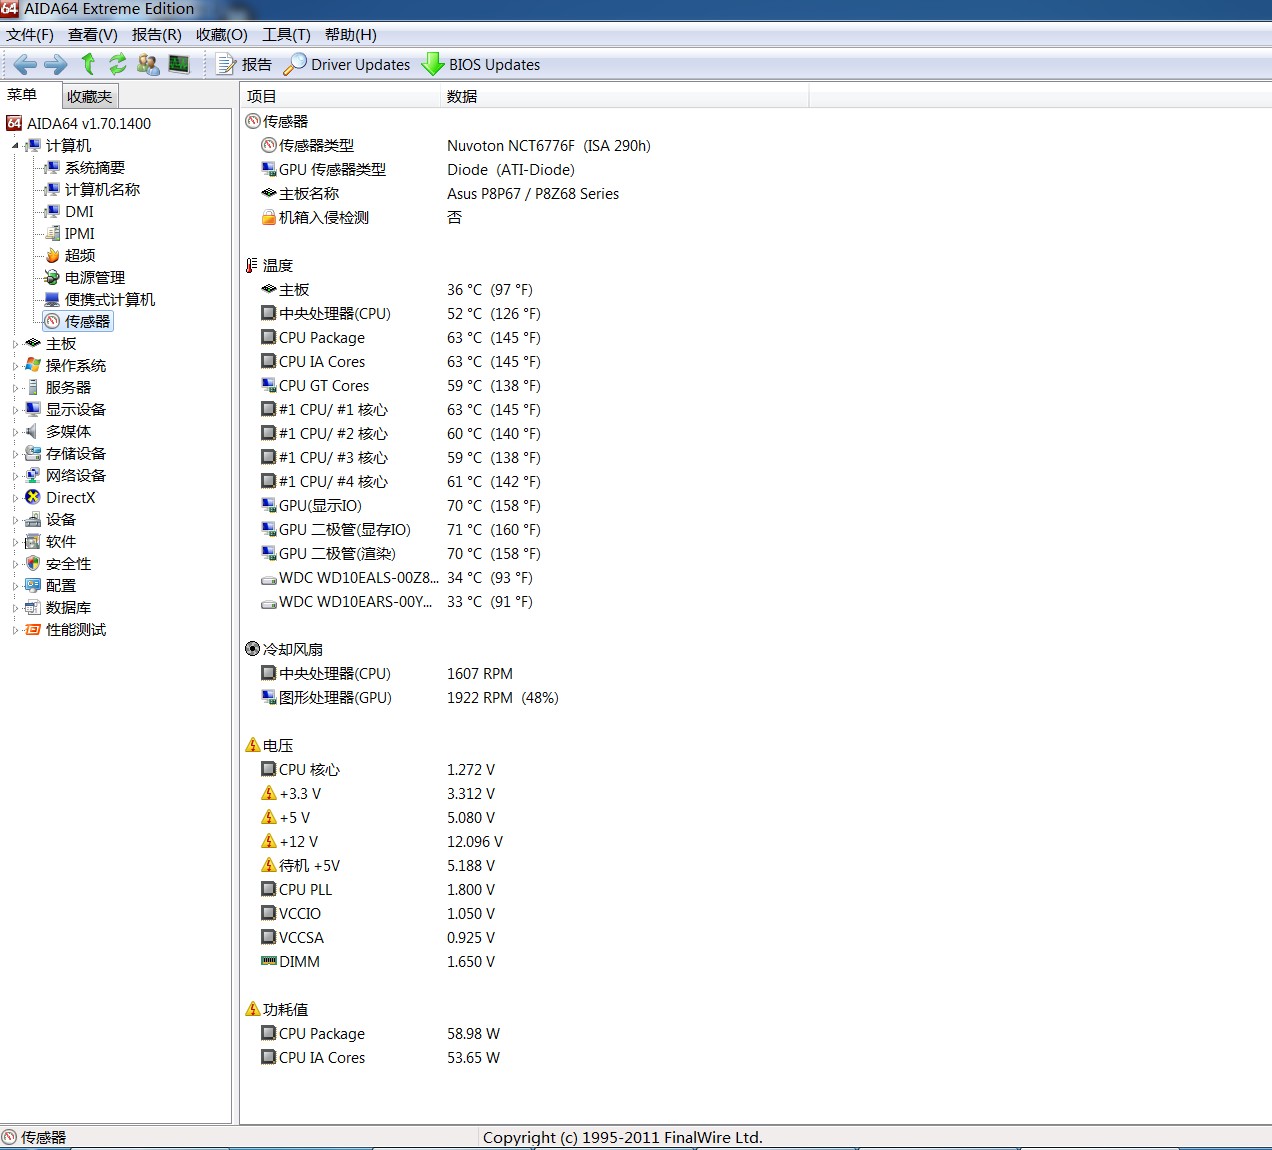Collapse the 计算机 tree node
1272x1150 pixels.
15,146
